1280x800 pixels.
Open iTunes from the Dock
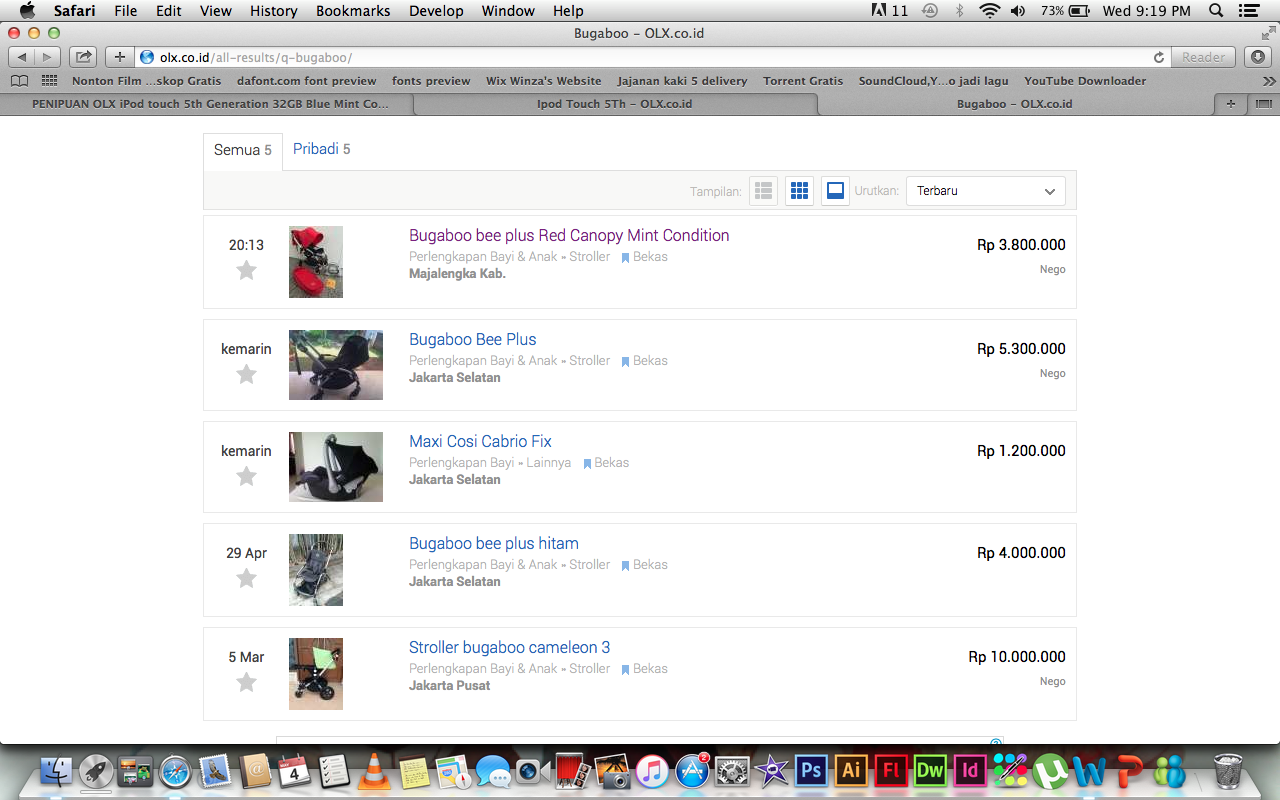coord(652,771)
